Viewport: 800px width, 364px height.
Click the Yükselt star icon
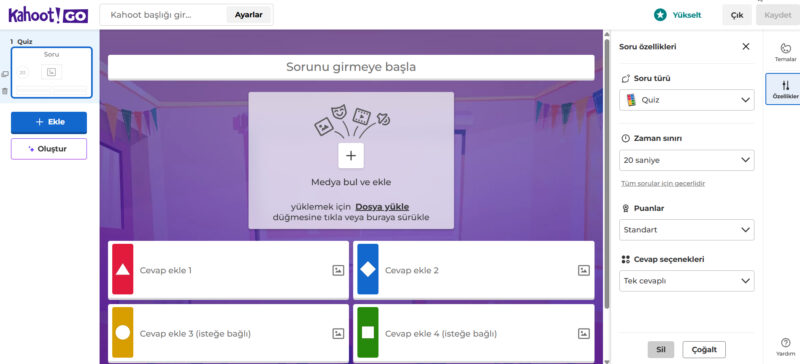[x=660, y=15]
